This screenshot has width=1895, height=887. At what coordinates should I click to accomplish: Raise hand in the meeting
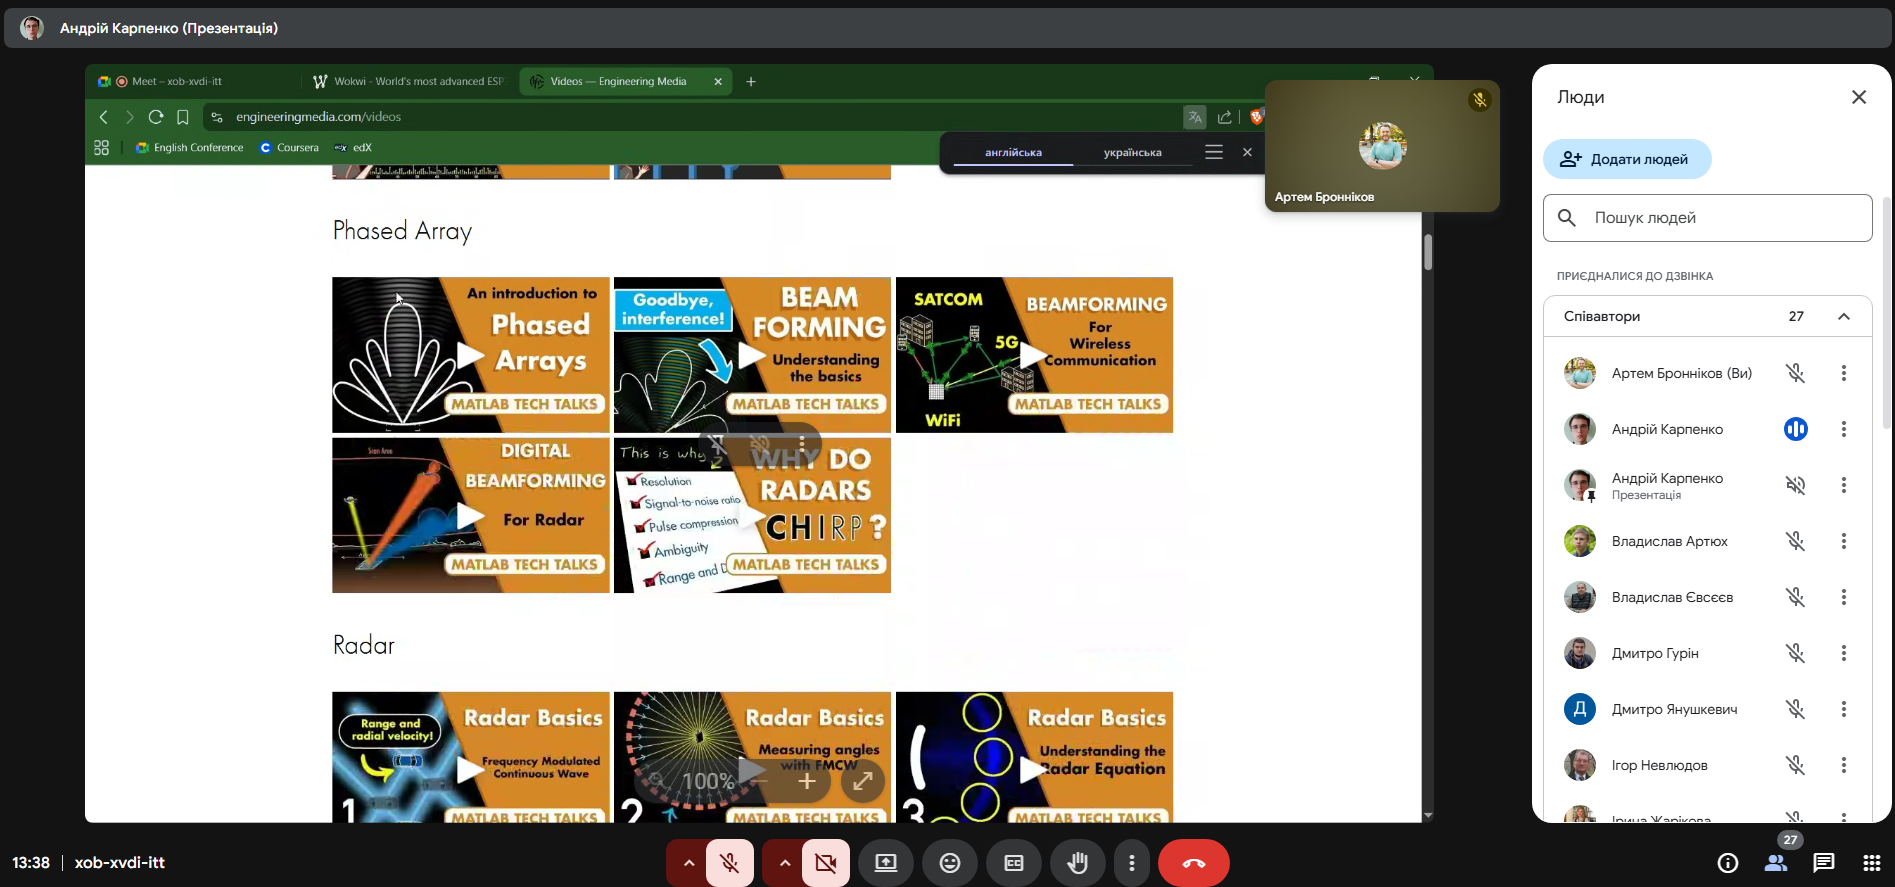1077,863
